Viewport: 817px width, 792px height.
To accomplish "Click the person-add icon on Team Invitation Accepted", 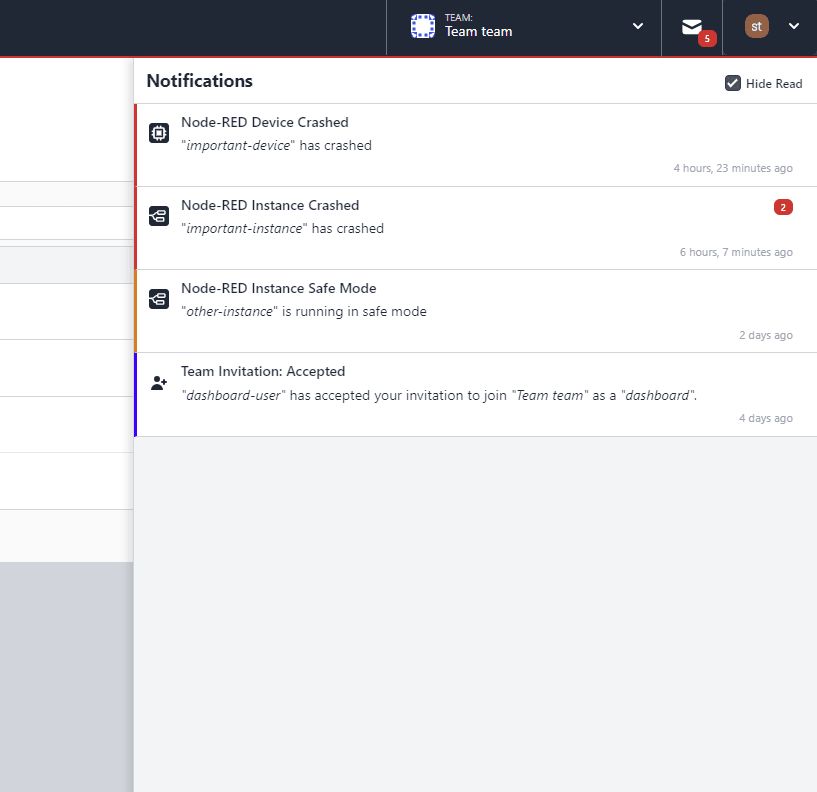I will (158, 381).
